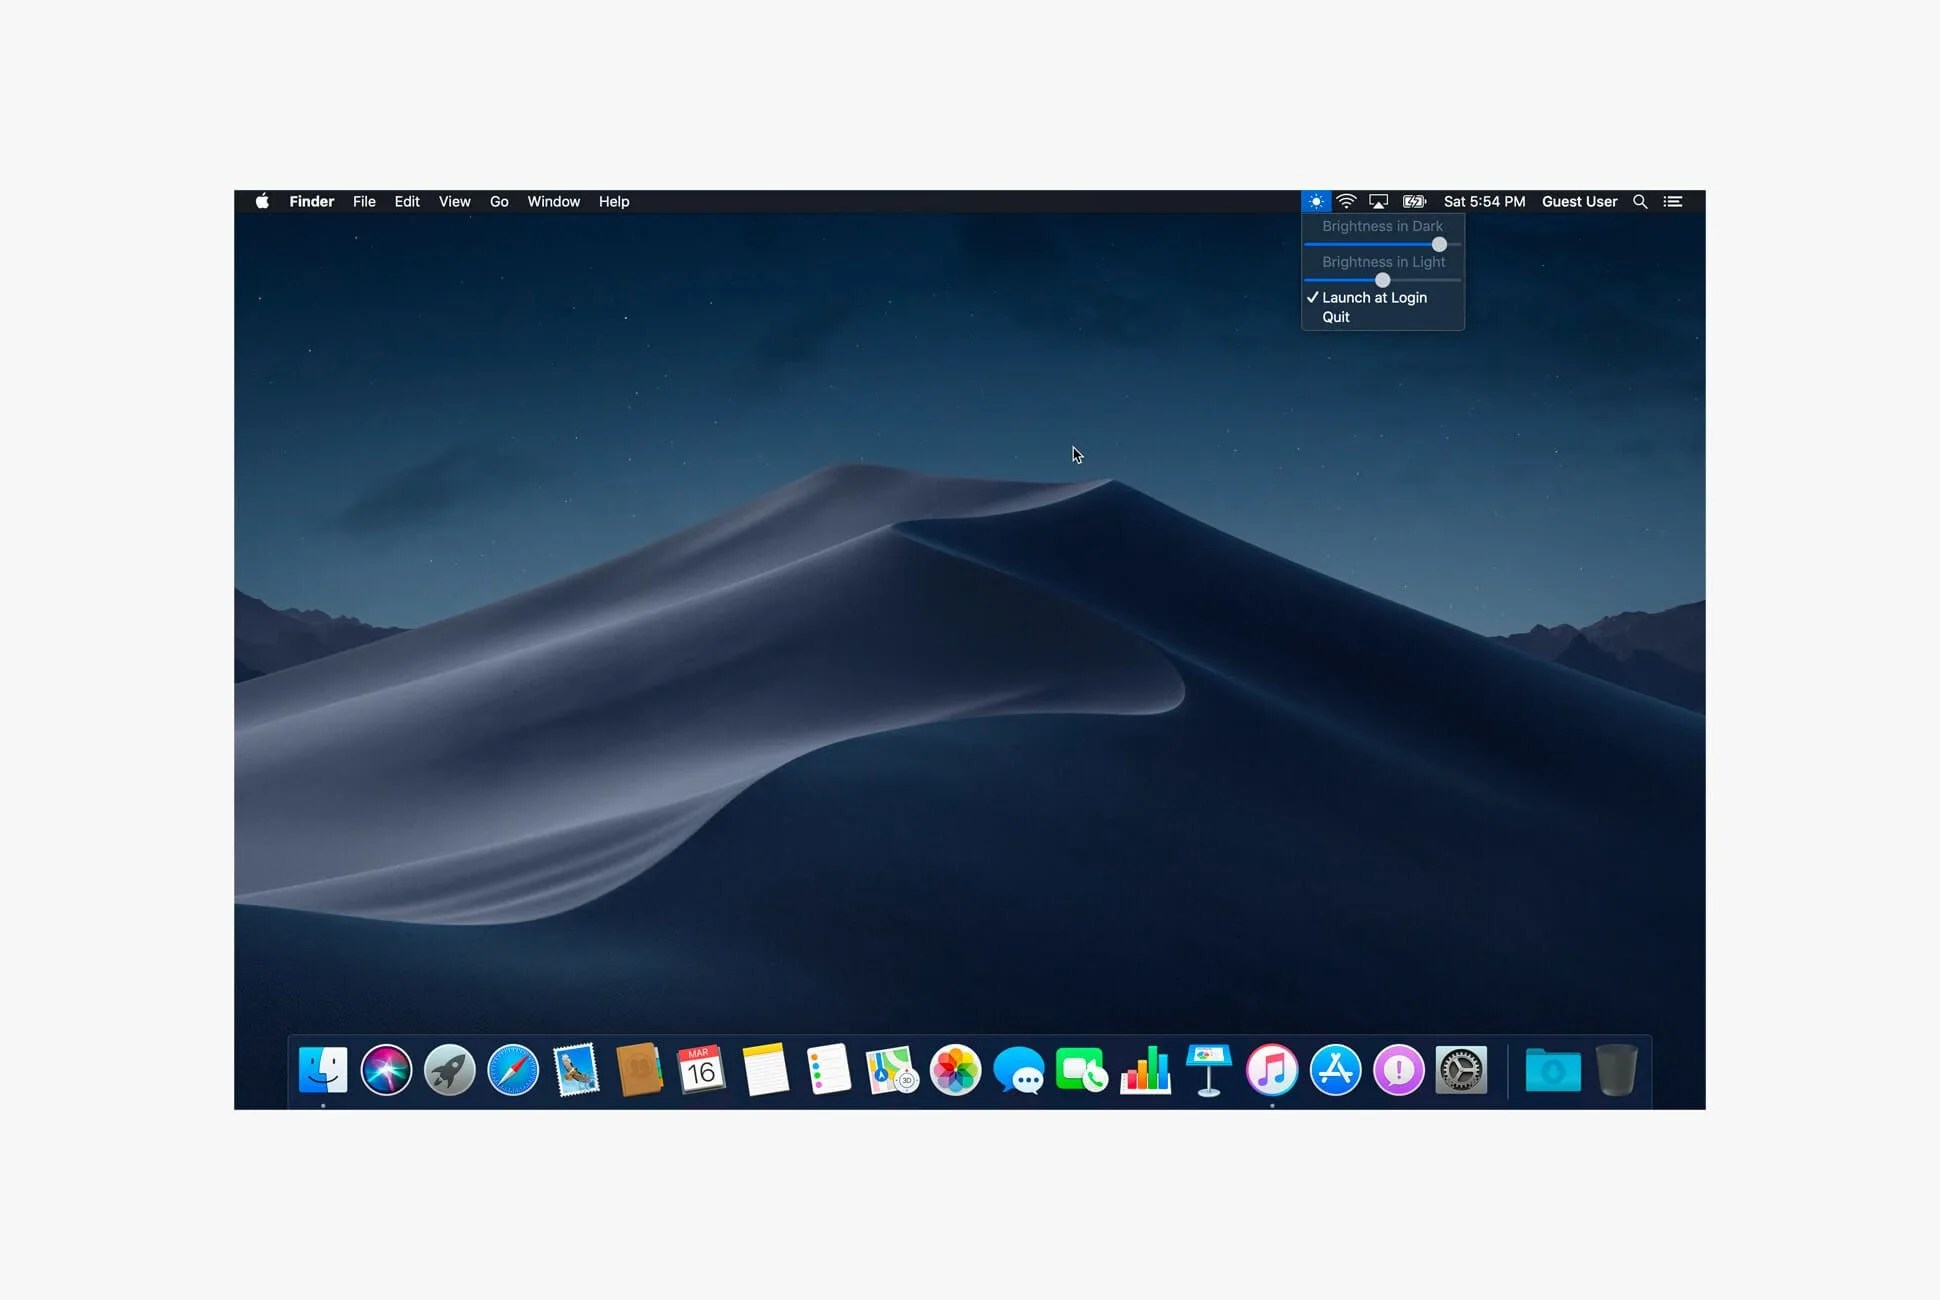Open Keynote from the dock
1940x1300 pixels.
click(x=1208, y=1070)
